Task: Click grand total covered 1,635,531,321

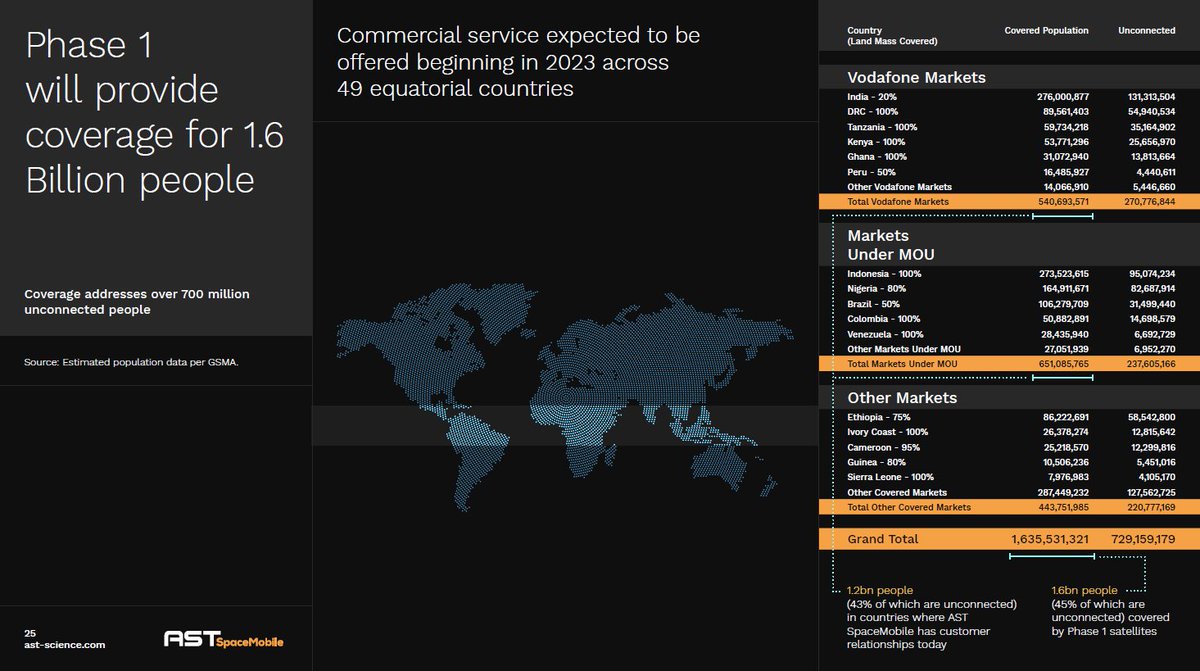Action: (x=1050, y=539)
